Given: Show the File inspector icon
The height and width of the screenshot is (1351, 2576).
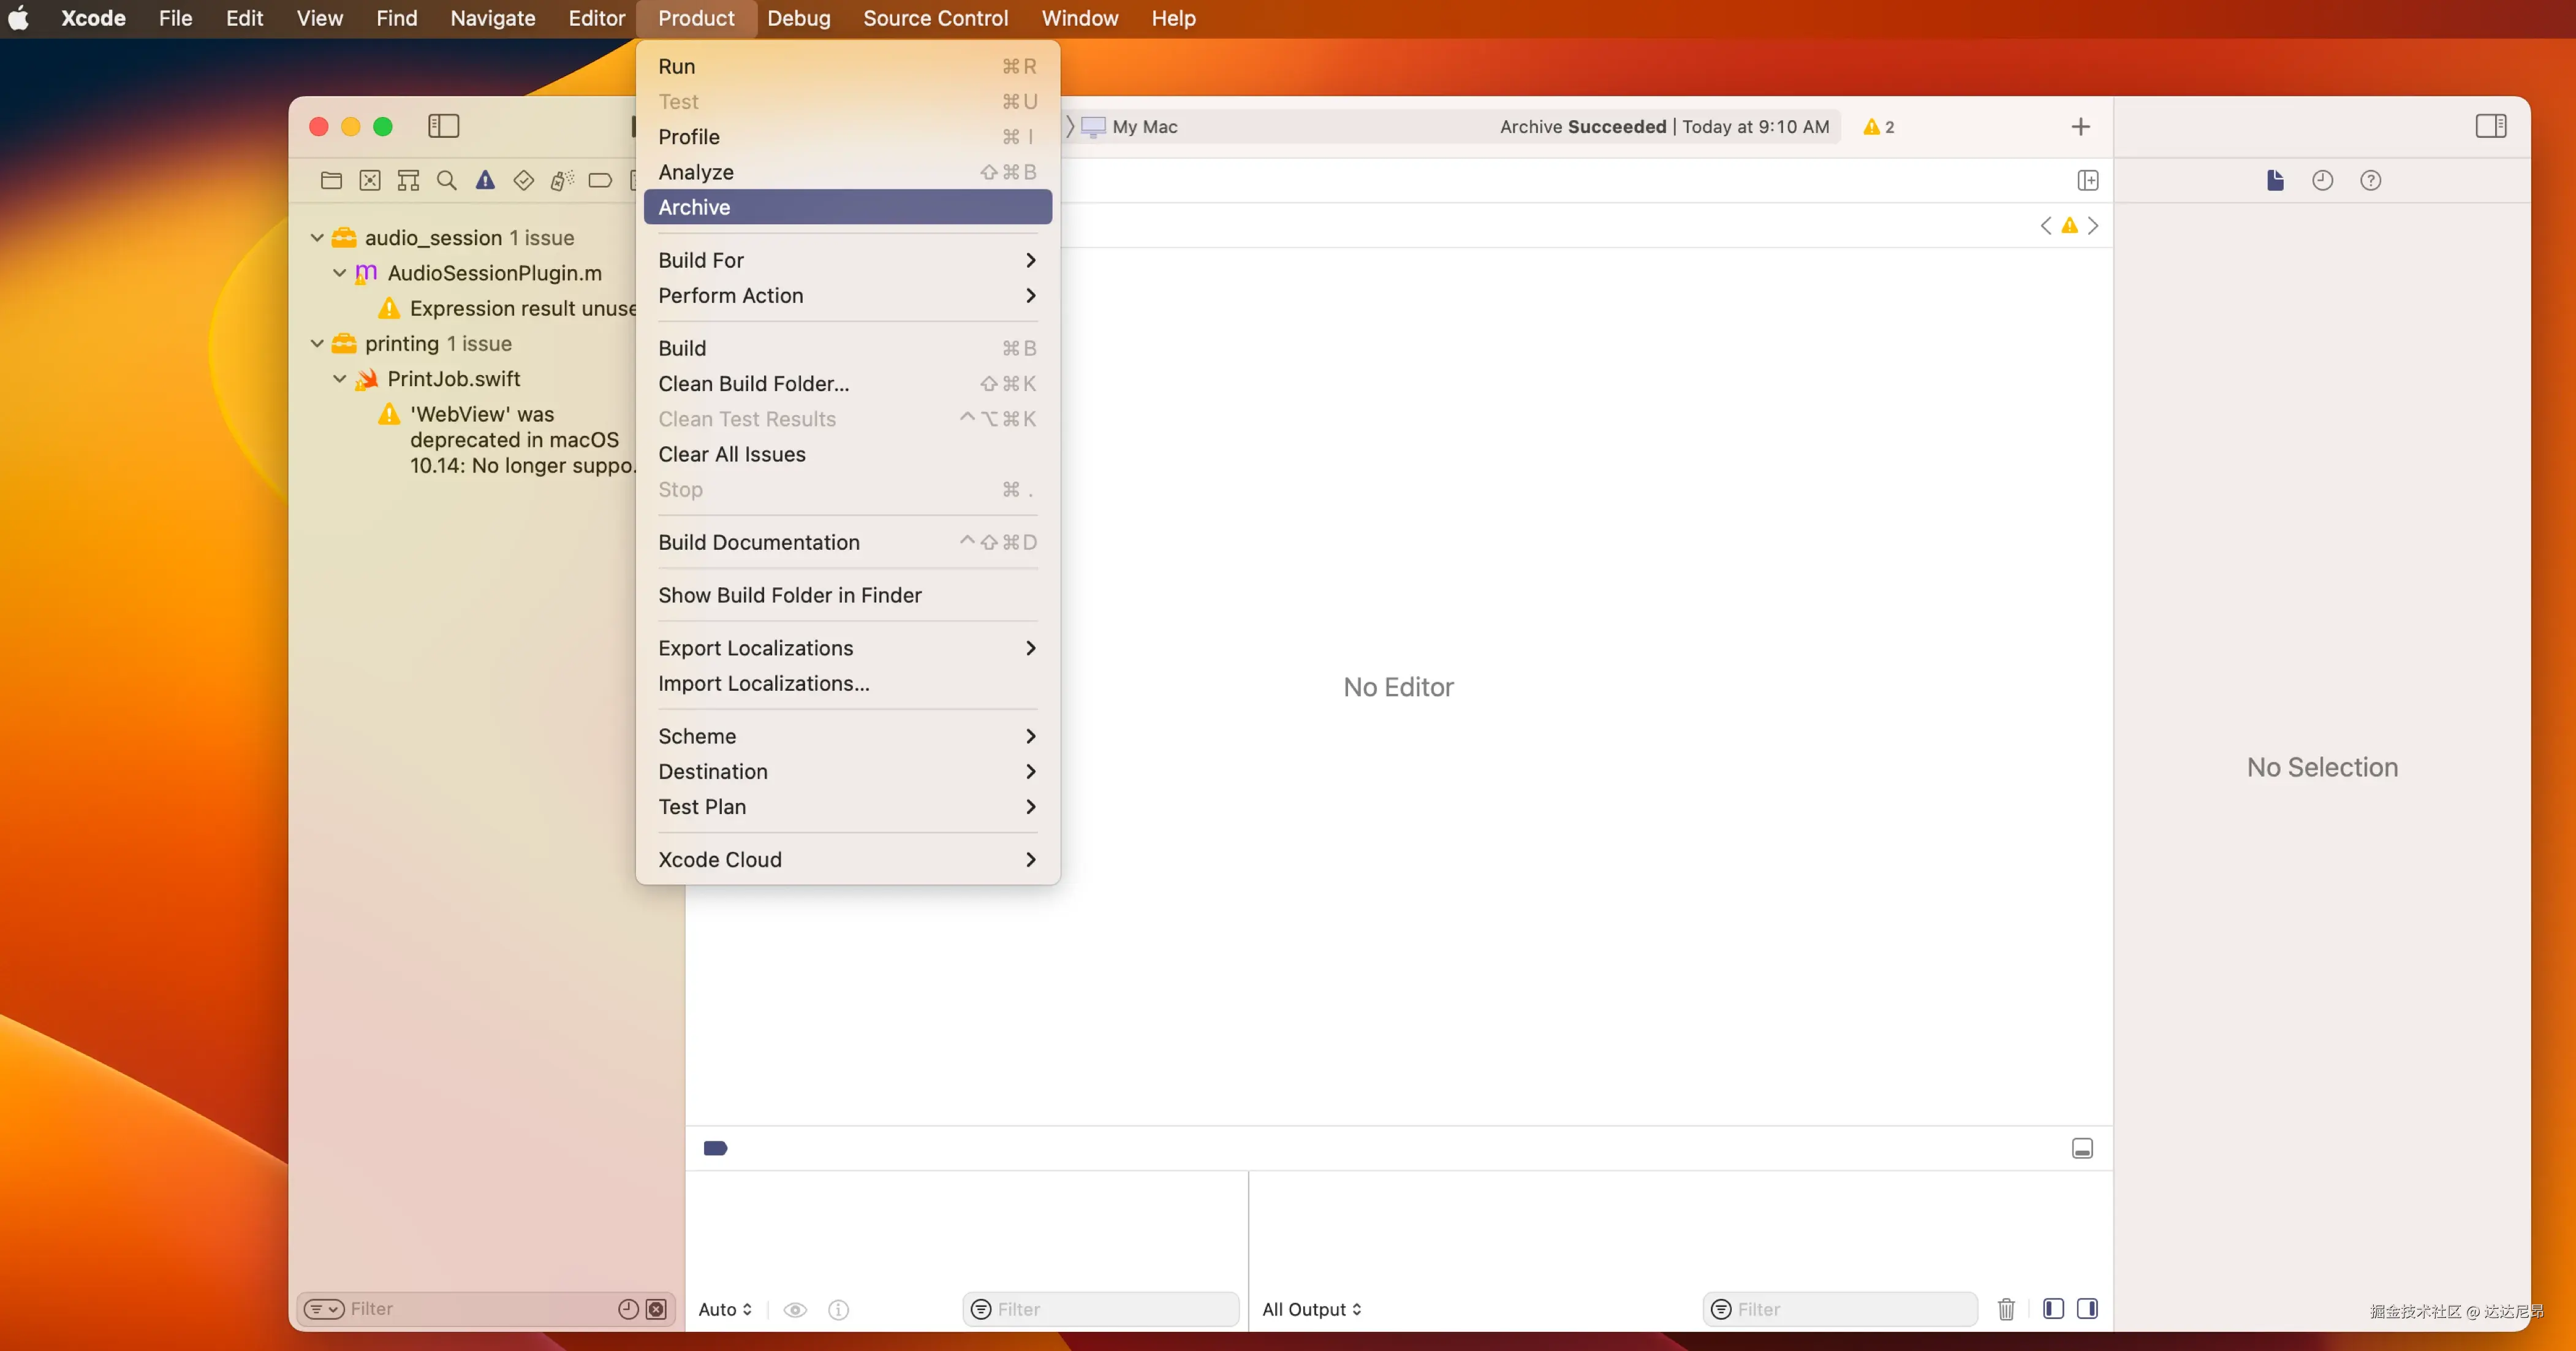Looking at the screenshot, I should [2275, 180].
